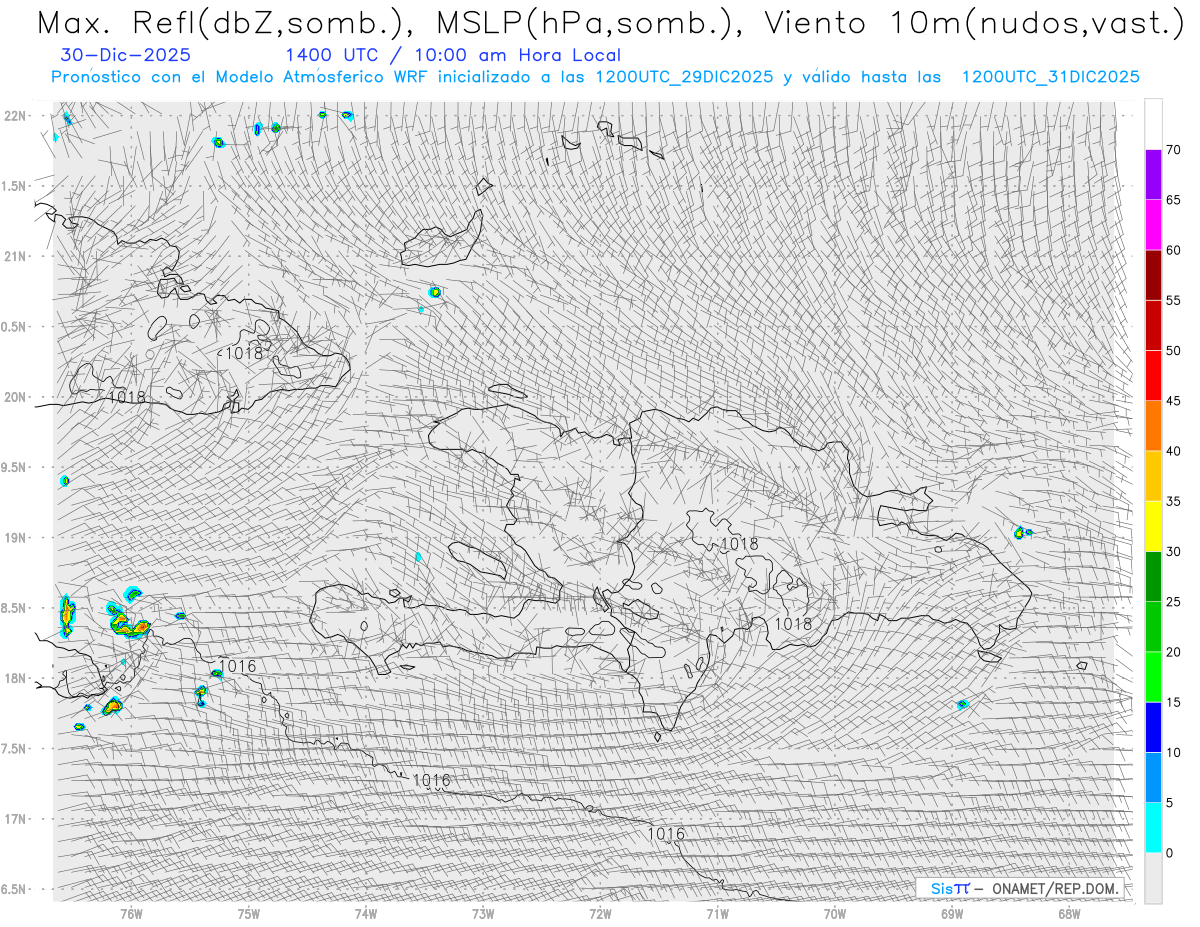Image resolution: width=1200 pixels, height=927 pixels.
Task: Click the map title starting 'Max. Refl(dbZ,somb.)'
Action: point(609,22)
